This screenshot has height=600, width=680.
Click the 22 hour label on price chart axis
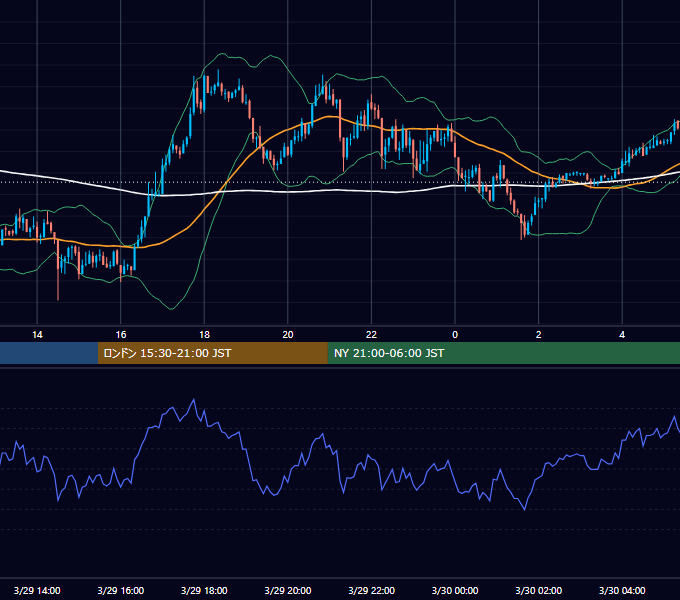[x=371, y=335]
